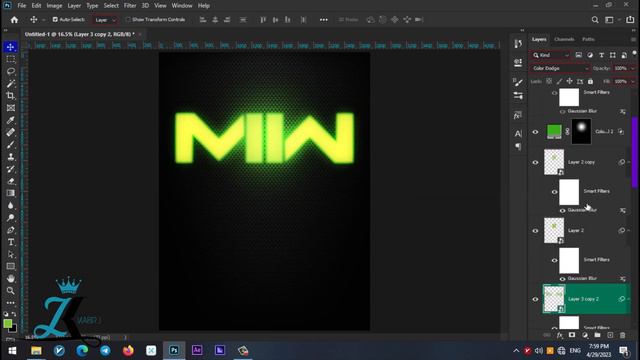Screen dimensions: 640x360
Task: Collapse the Layer 2 smart filters
Action: coord(629,230)
